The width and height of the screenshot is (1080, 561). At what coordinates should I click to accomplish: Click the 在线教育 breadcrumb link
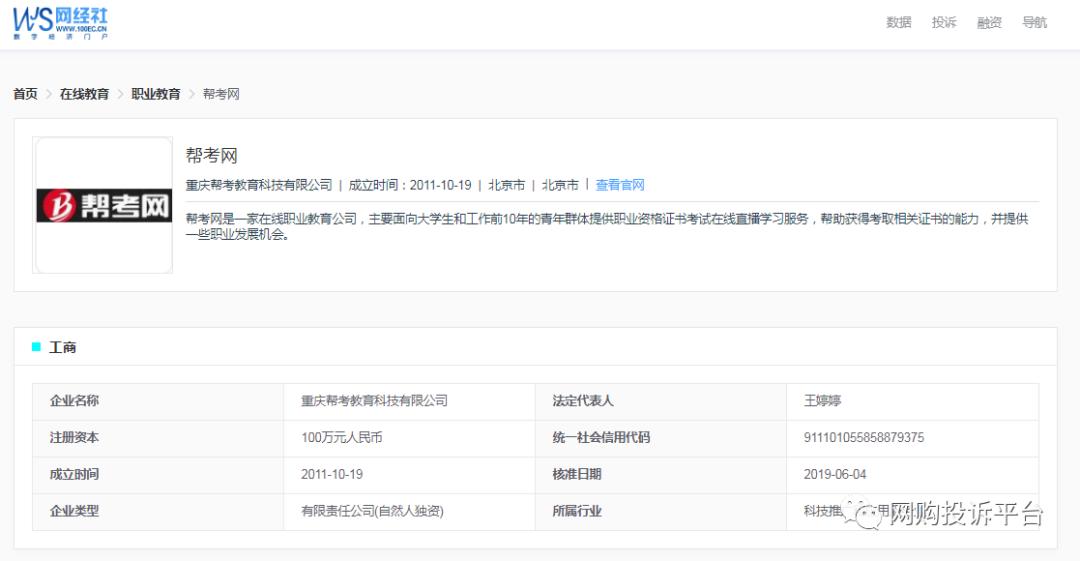[84, 94]
